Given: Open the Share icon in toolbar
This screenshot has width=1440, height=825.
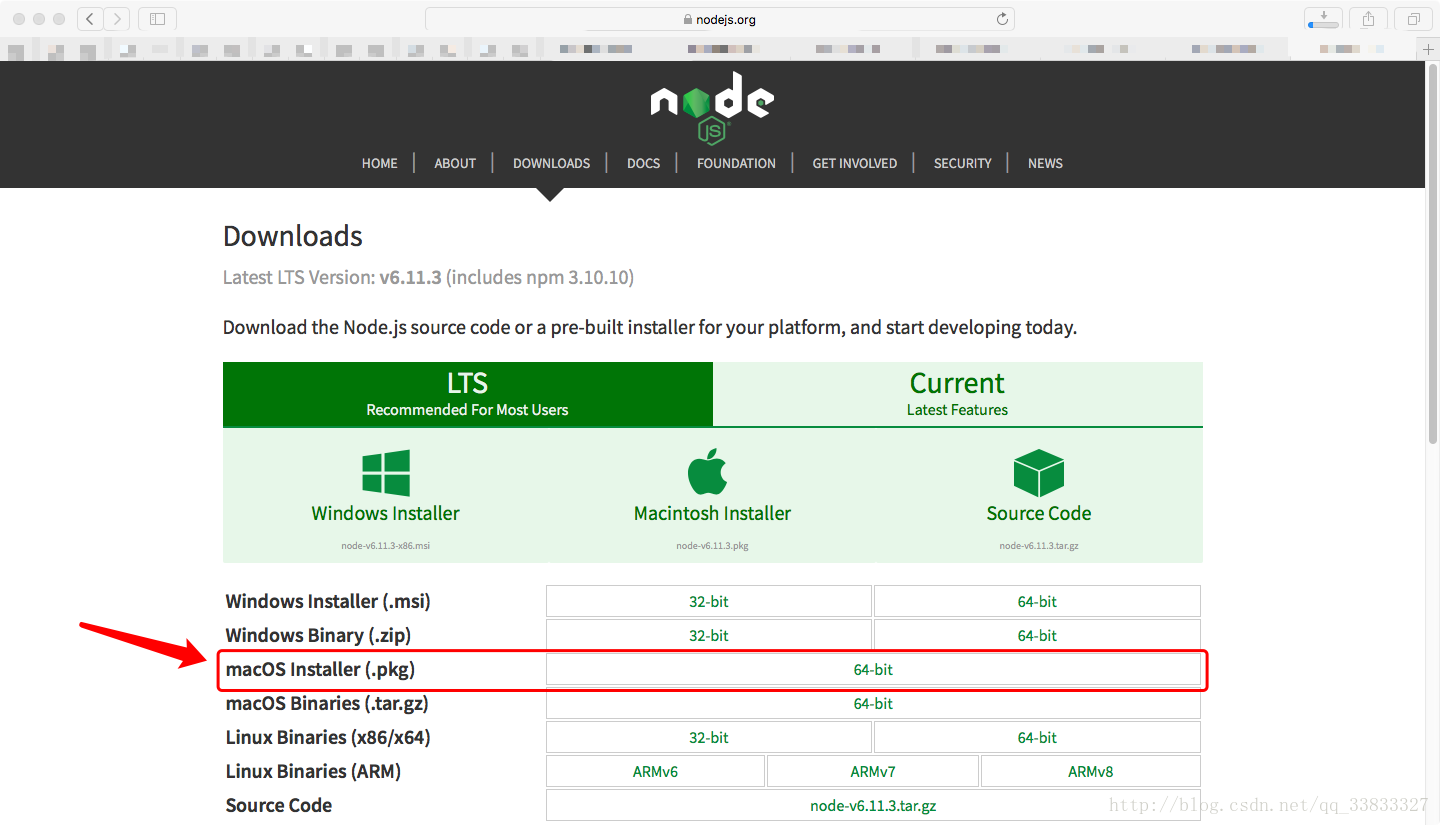Looking at the screenshot, I should tap(1368, 18).
